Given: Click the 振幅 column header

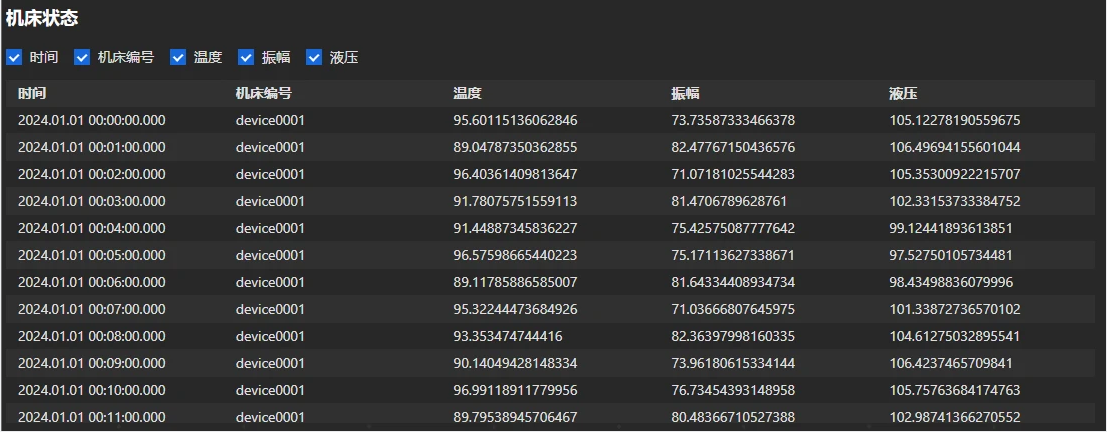Looking at the screenshot, I should click(685, 94).
